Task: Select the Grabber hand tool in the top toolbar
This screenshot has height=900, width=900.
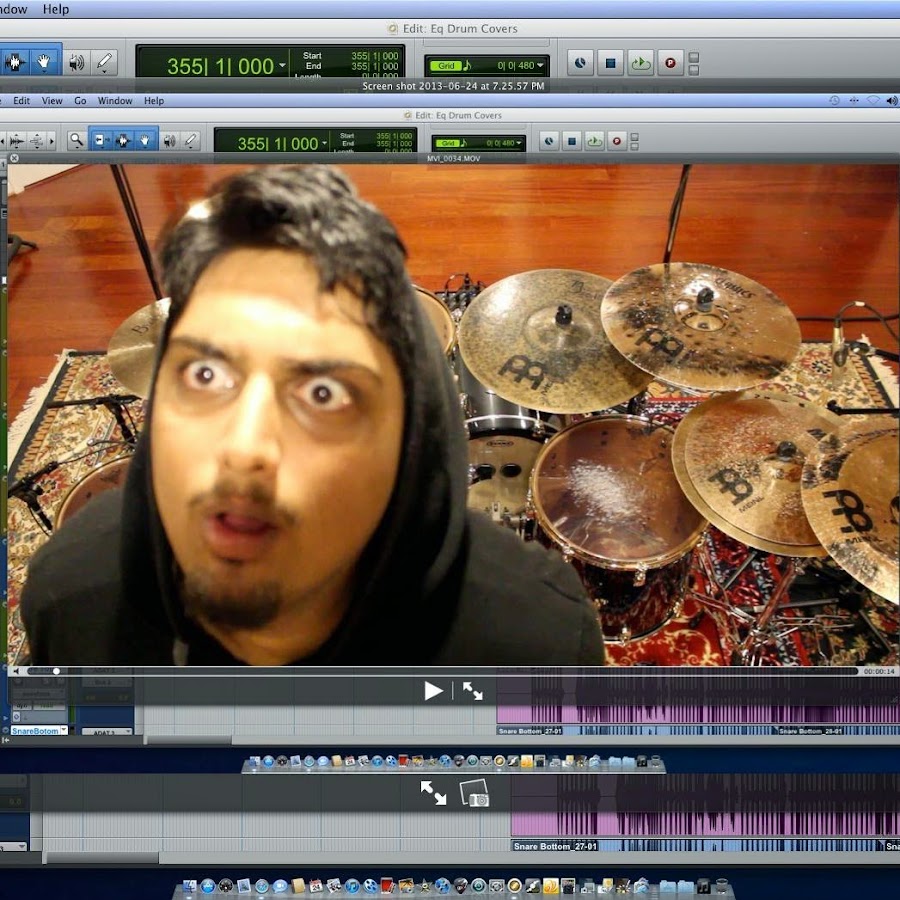Action: click(44, 62)
